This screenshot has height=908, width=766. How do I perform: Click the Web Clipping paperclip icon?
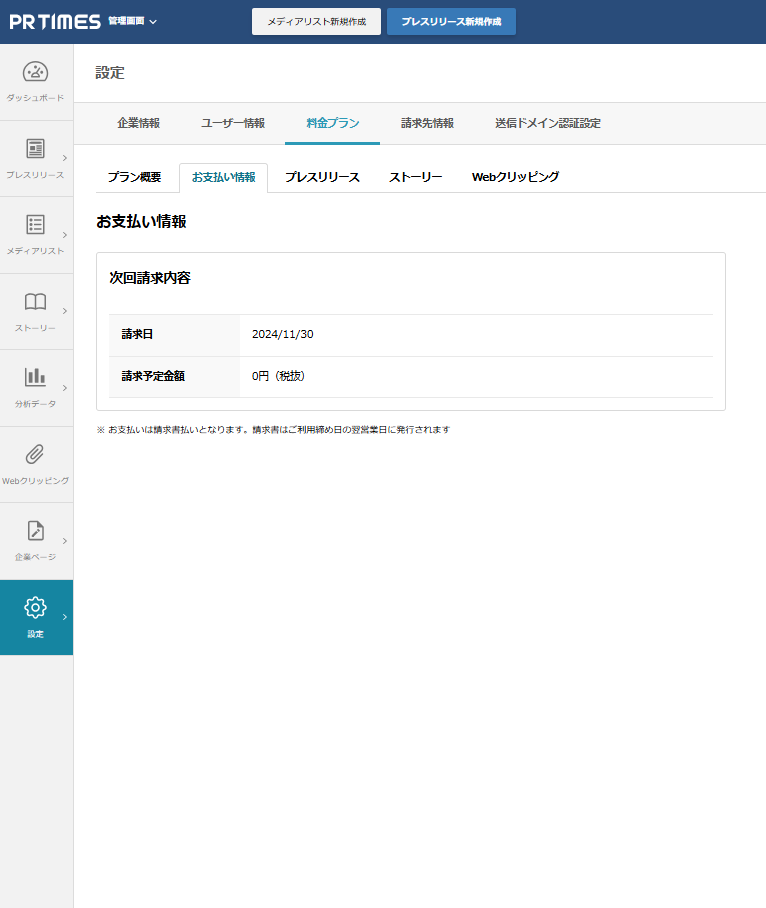(36, 454)
